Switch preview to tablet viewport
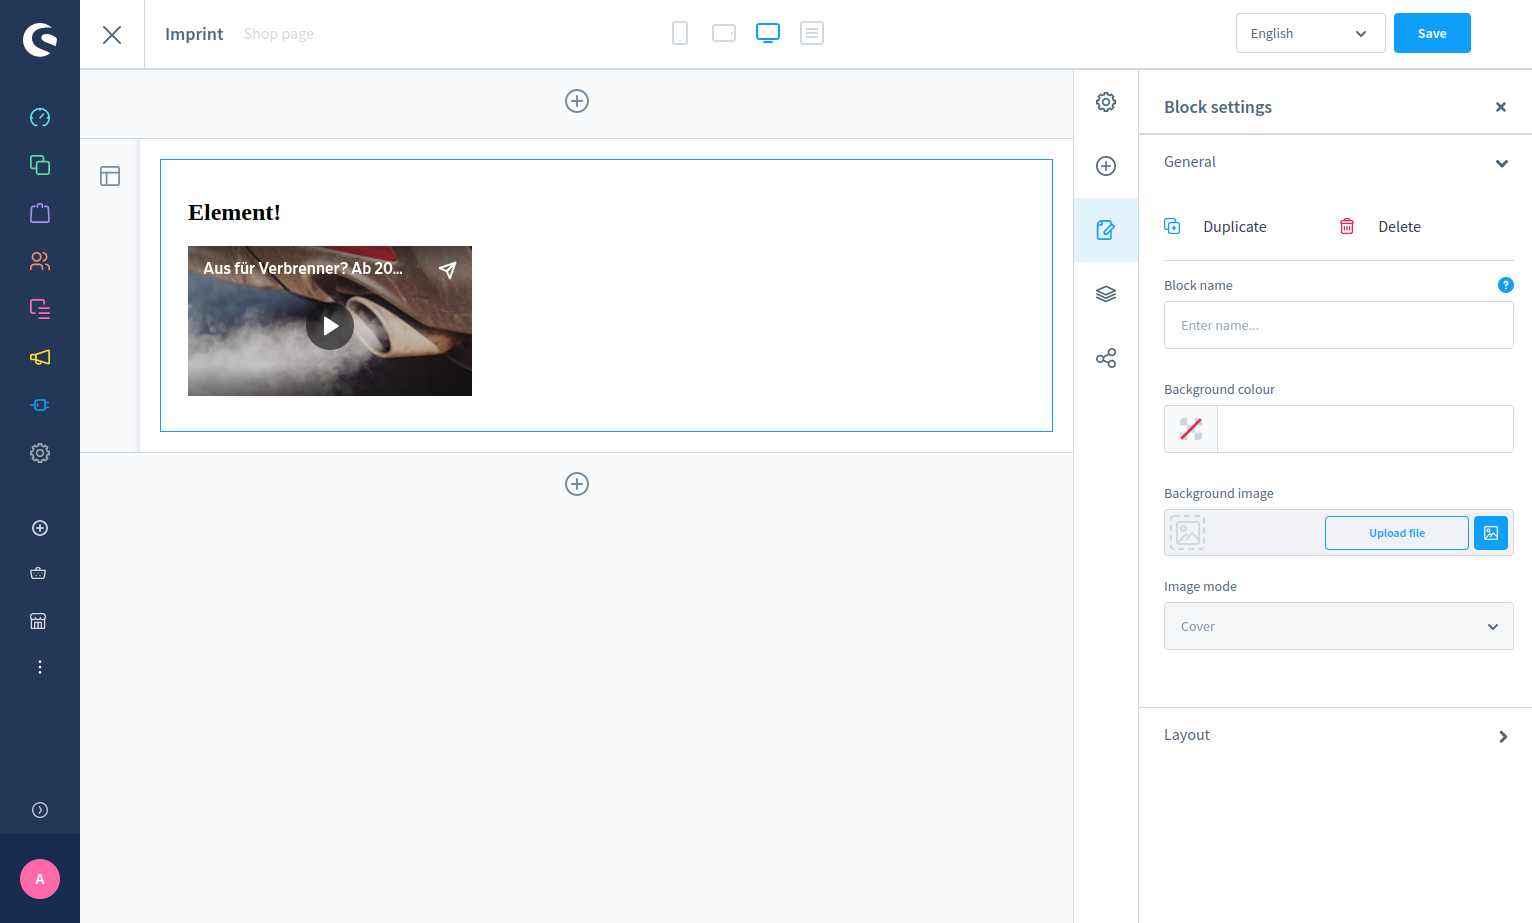This screenshot has height=923, width=1532. click(723, 33)
